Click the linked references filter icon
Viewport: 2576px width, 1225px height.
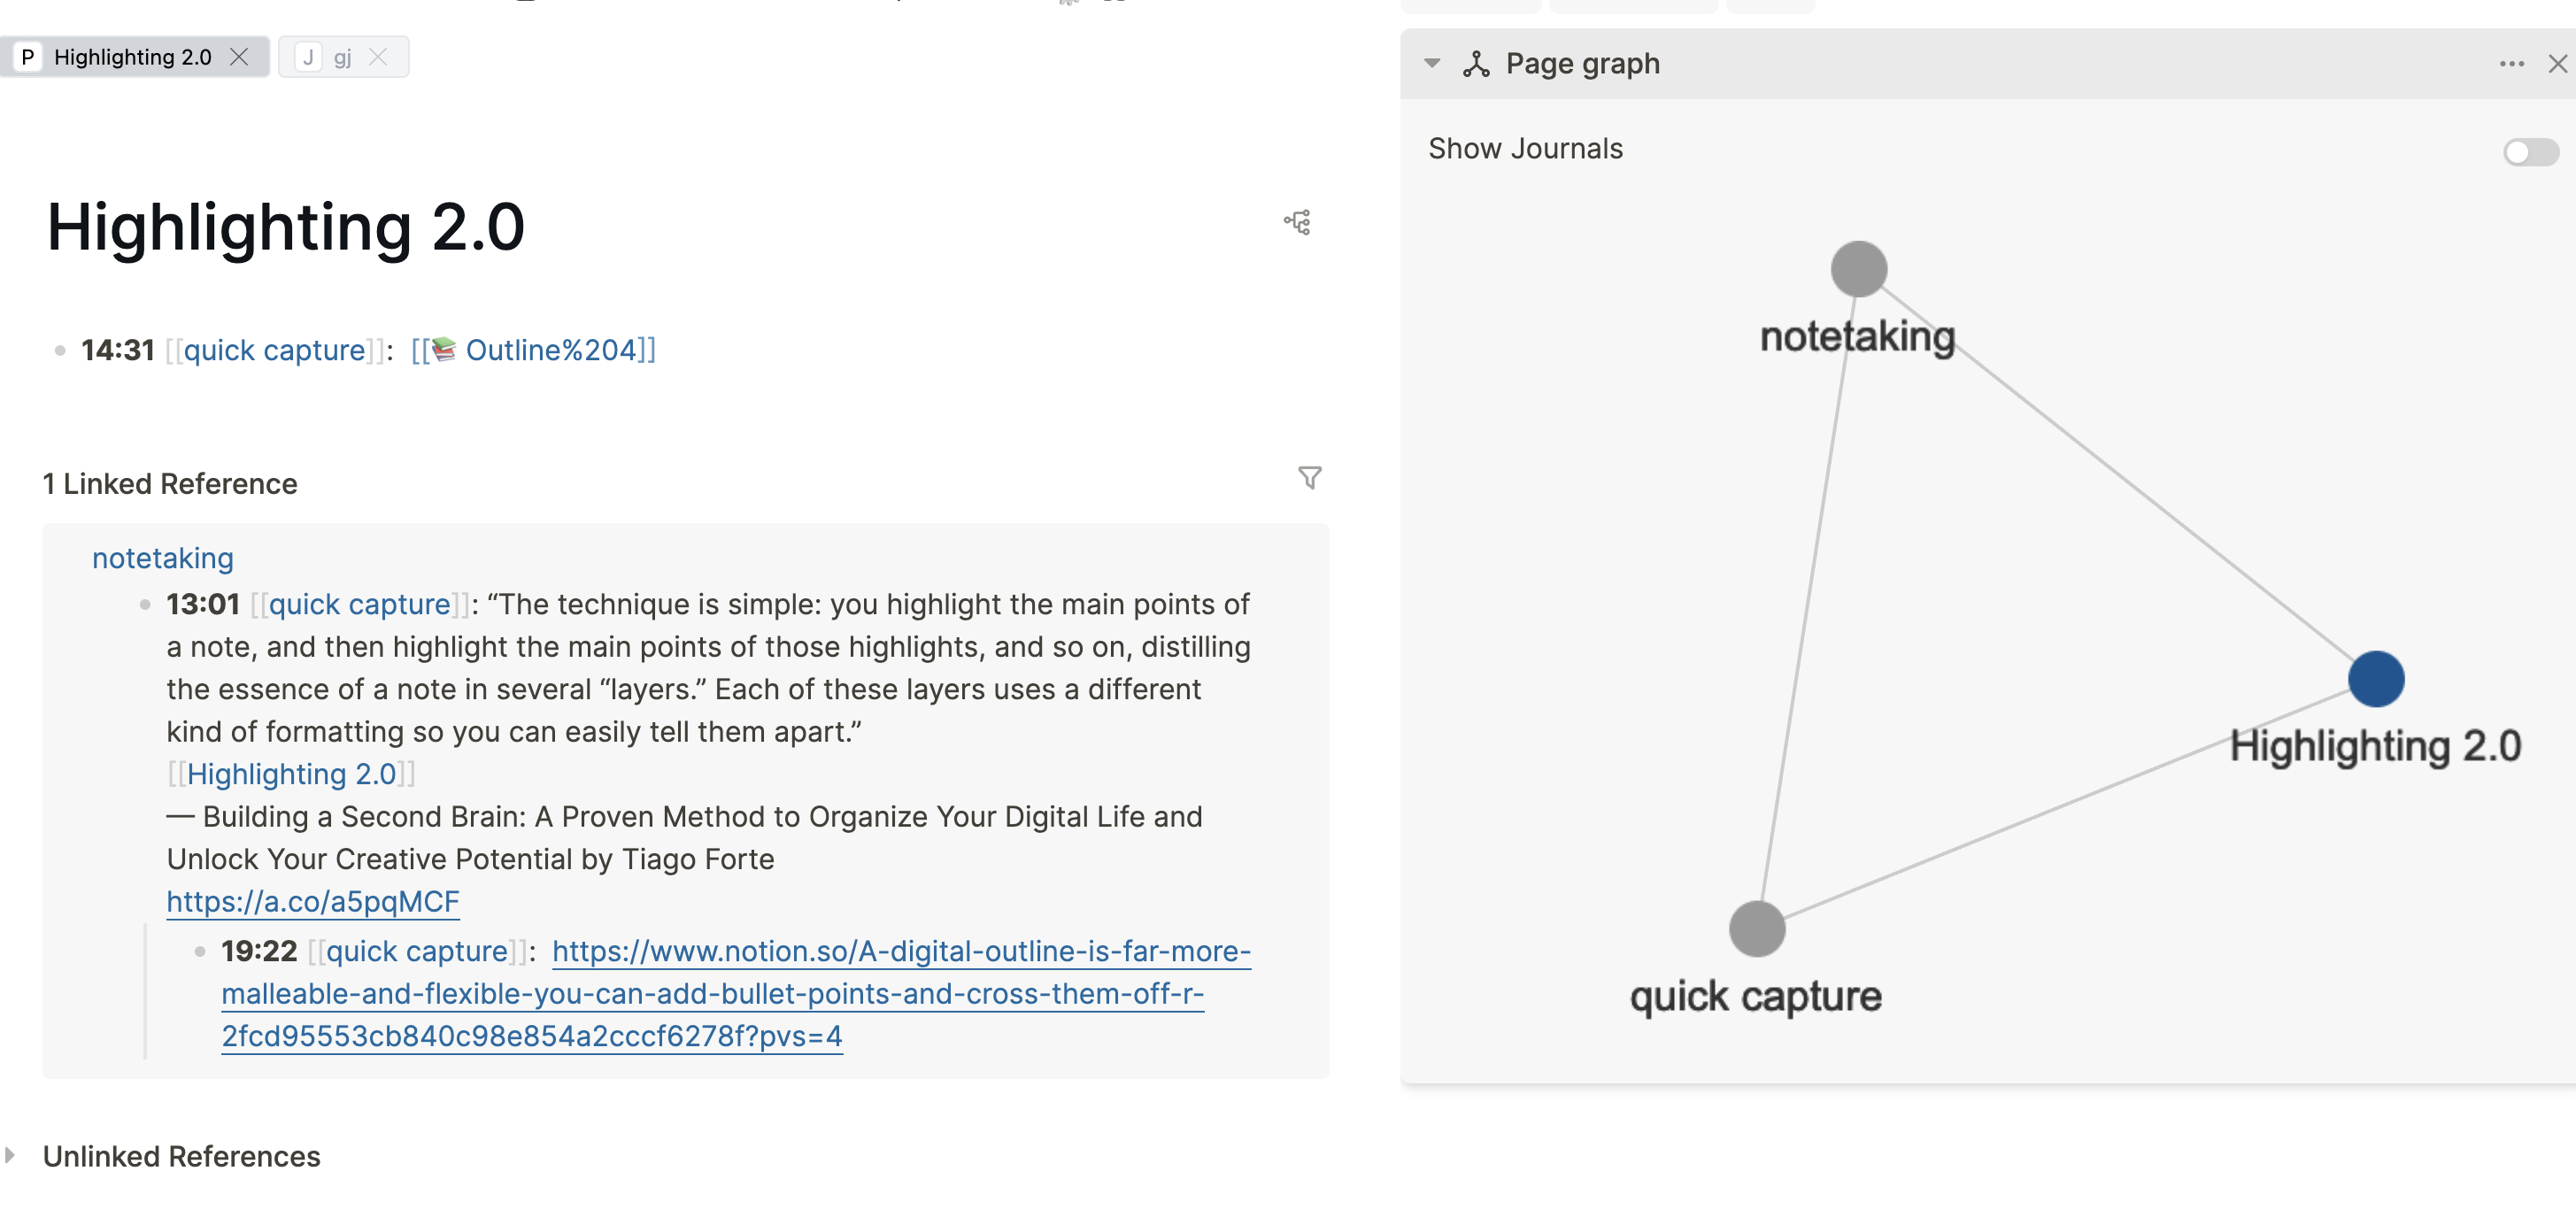(x=1309, y=478)
